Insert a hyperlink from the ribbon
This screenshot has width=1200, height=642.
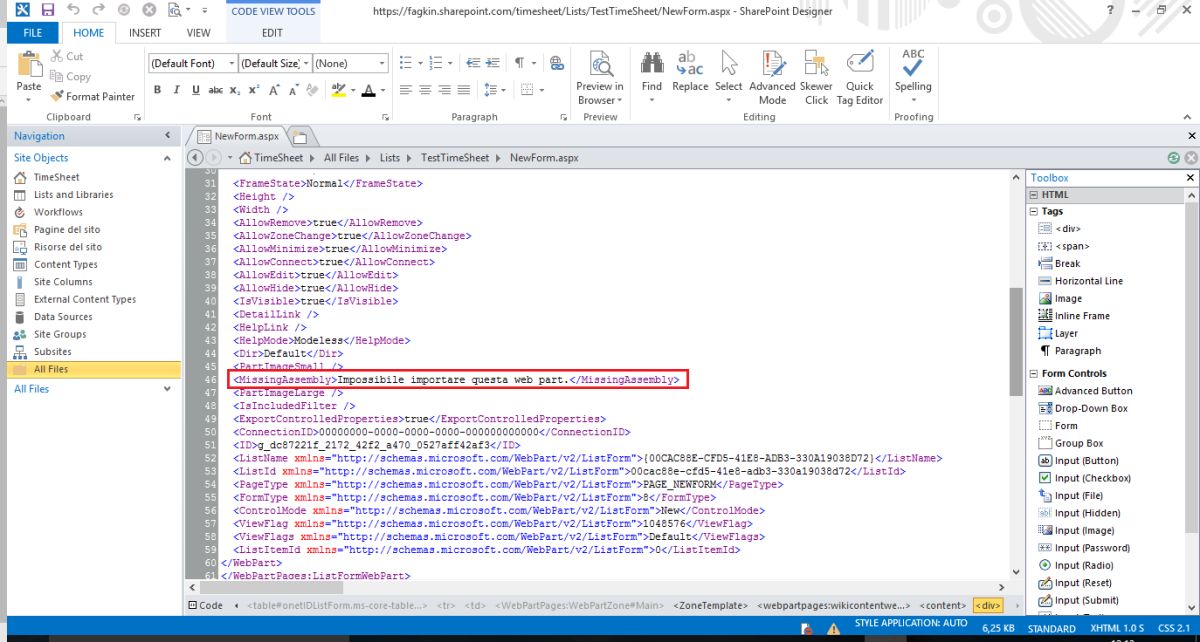(x=557, y=62)
